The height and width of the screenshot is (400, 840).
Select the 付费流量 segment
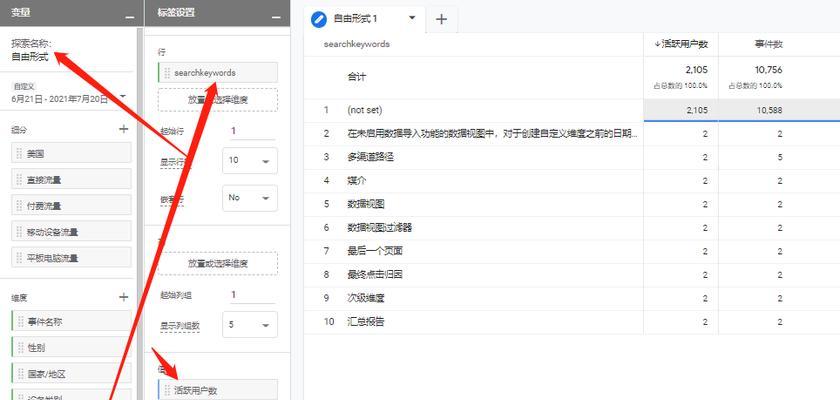click(x=71, y=206)
